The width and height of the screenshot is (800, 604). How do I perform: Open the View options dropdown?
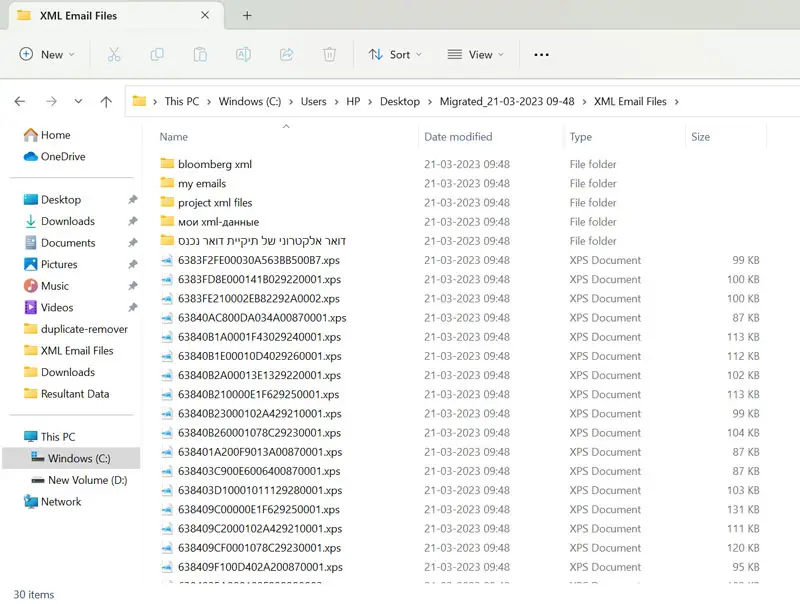[475, 55]
